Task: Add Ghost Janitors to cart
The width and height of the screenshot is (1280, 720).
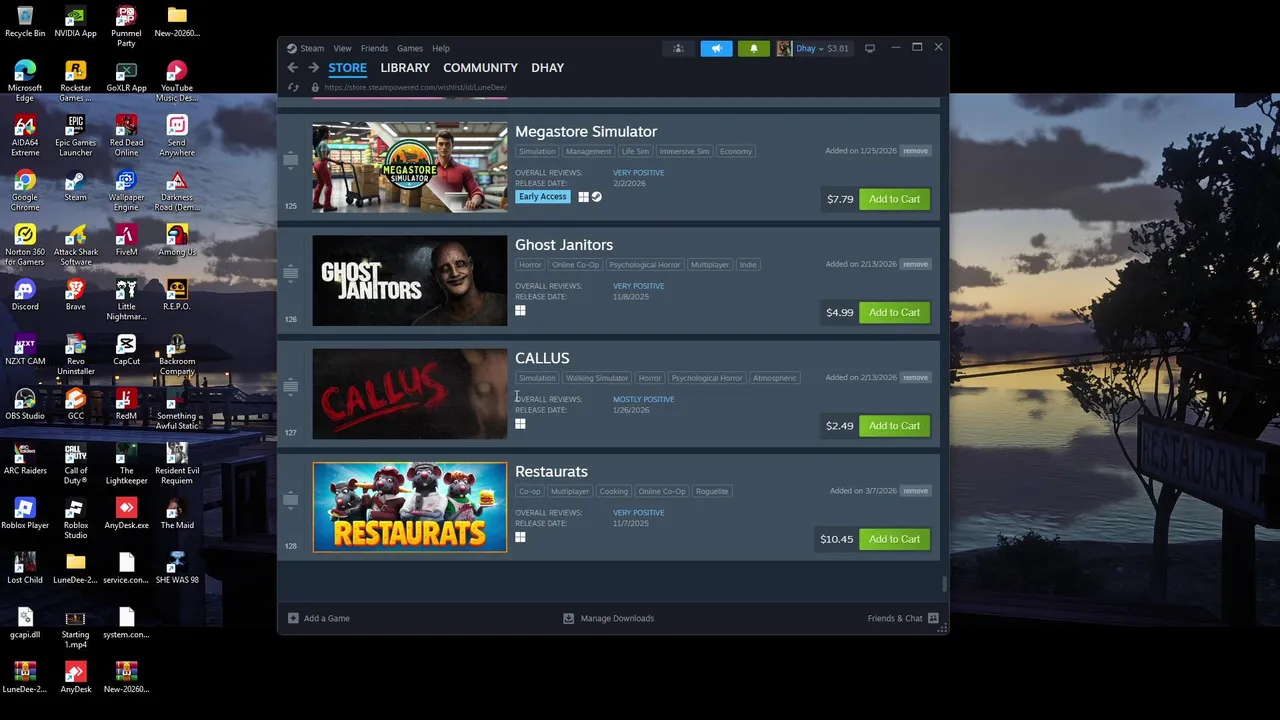Action: click(894, 312)
